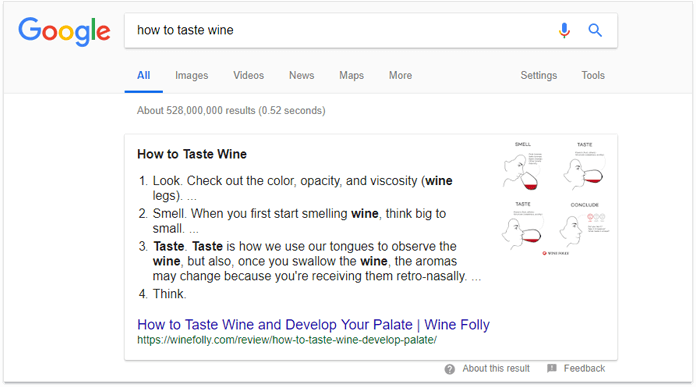Click the About this result text link
The width and height of the screenshot is (696, 387).
[x=496, y=368]
